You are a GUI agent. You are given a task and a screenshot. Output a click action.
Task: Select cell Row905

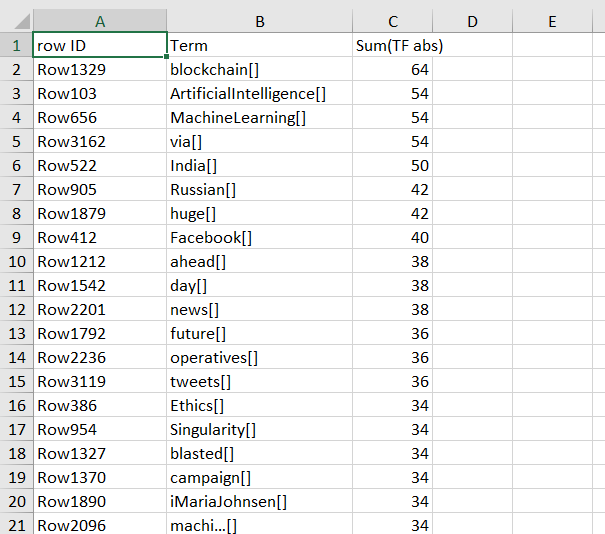[100, 189]
